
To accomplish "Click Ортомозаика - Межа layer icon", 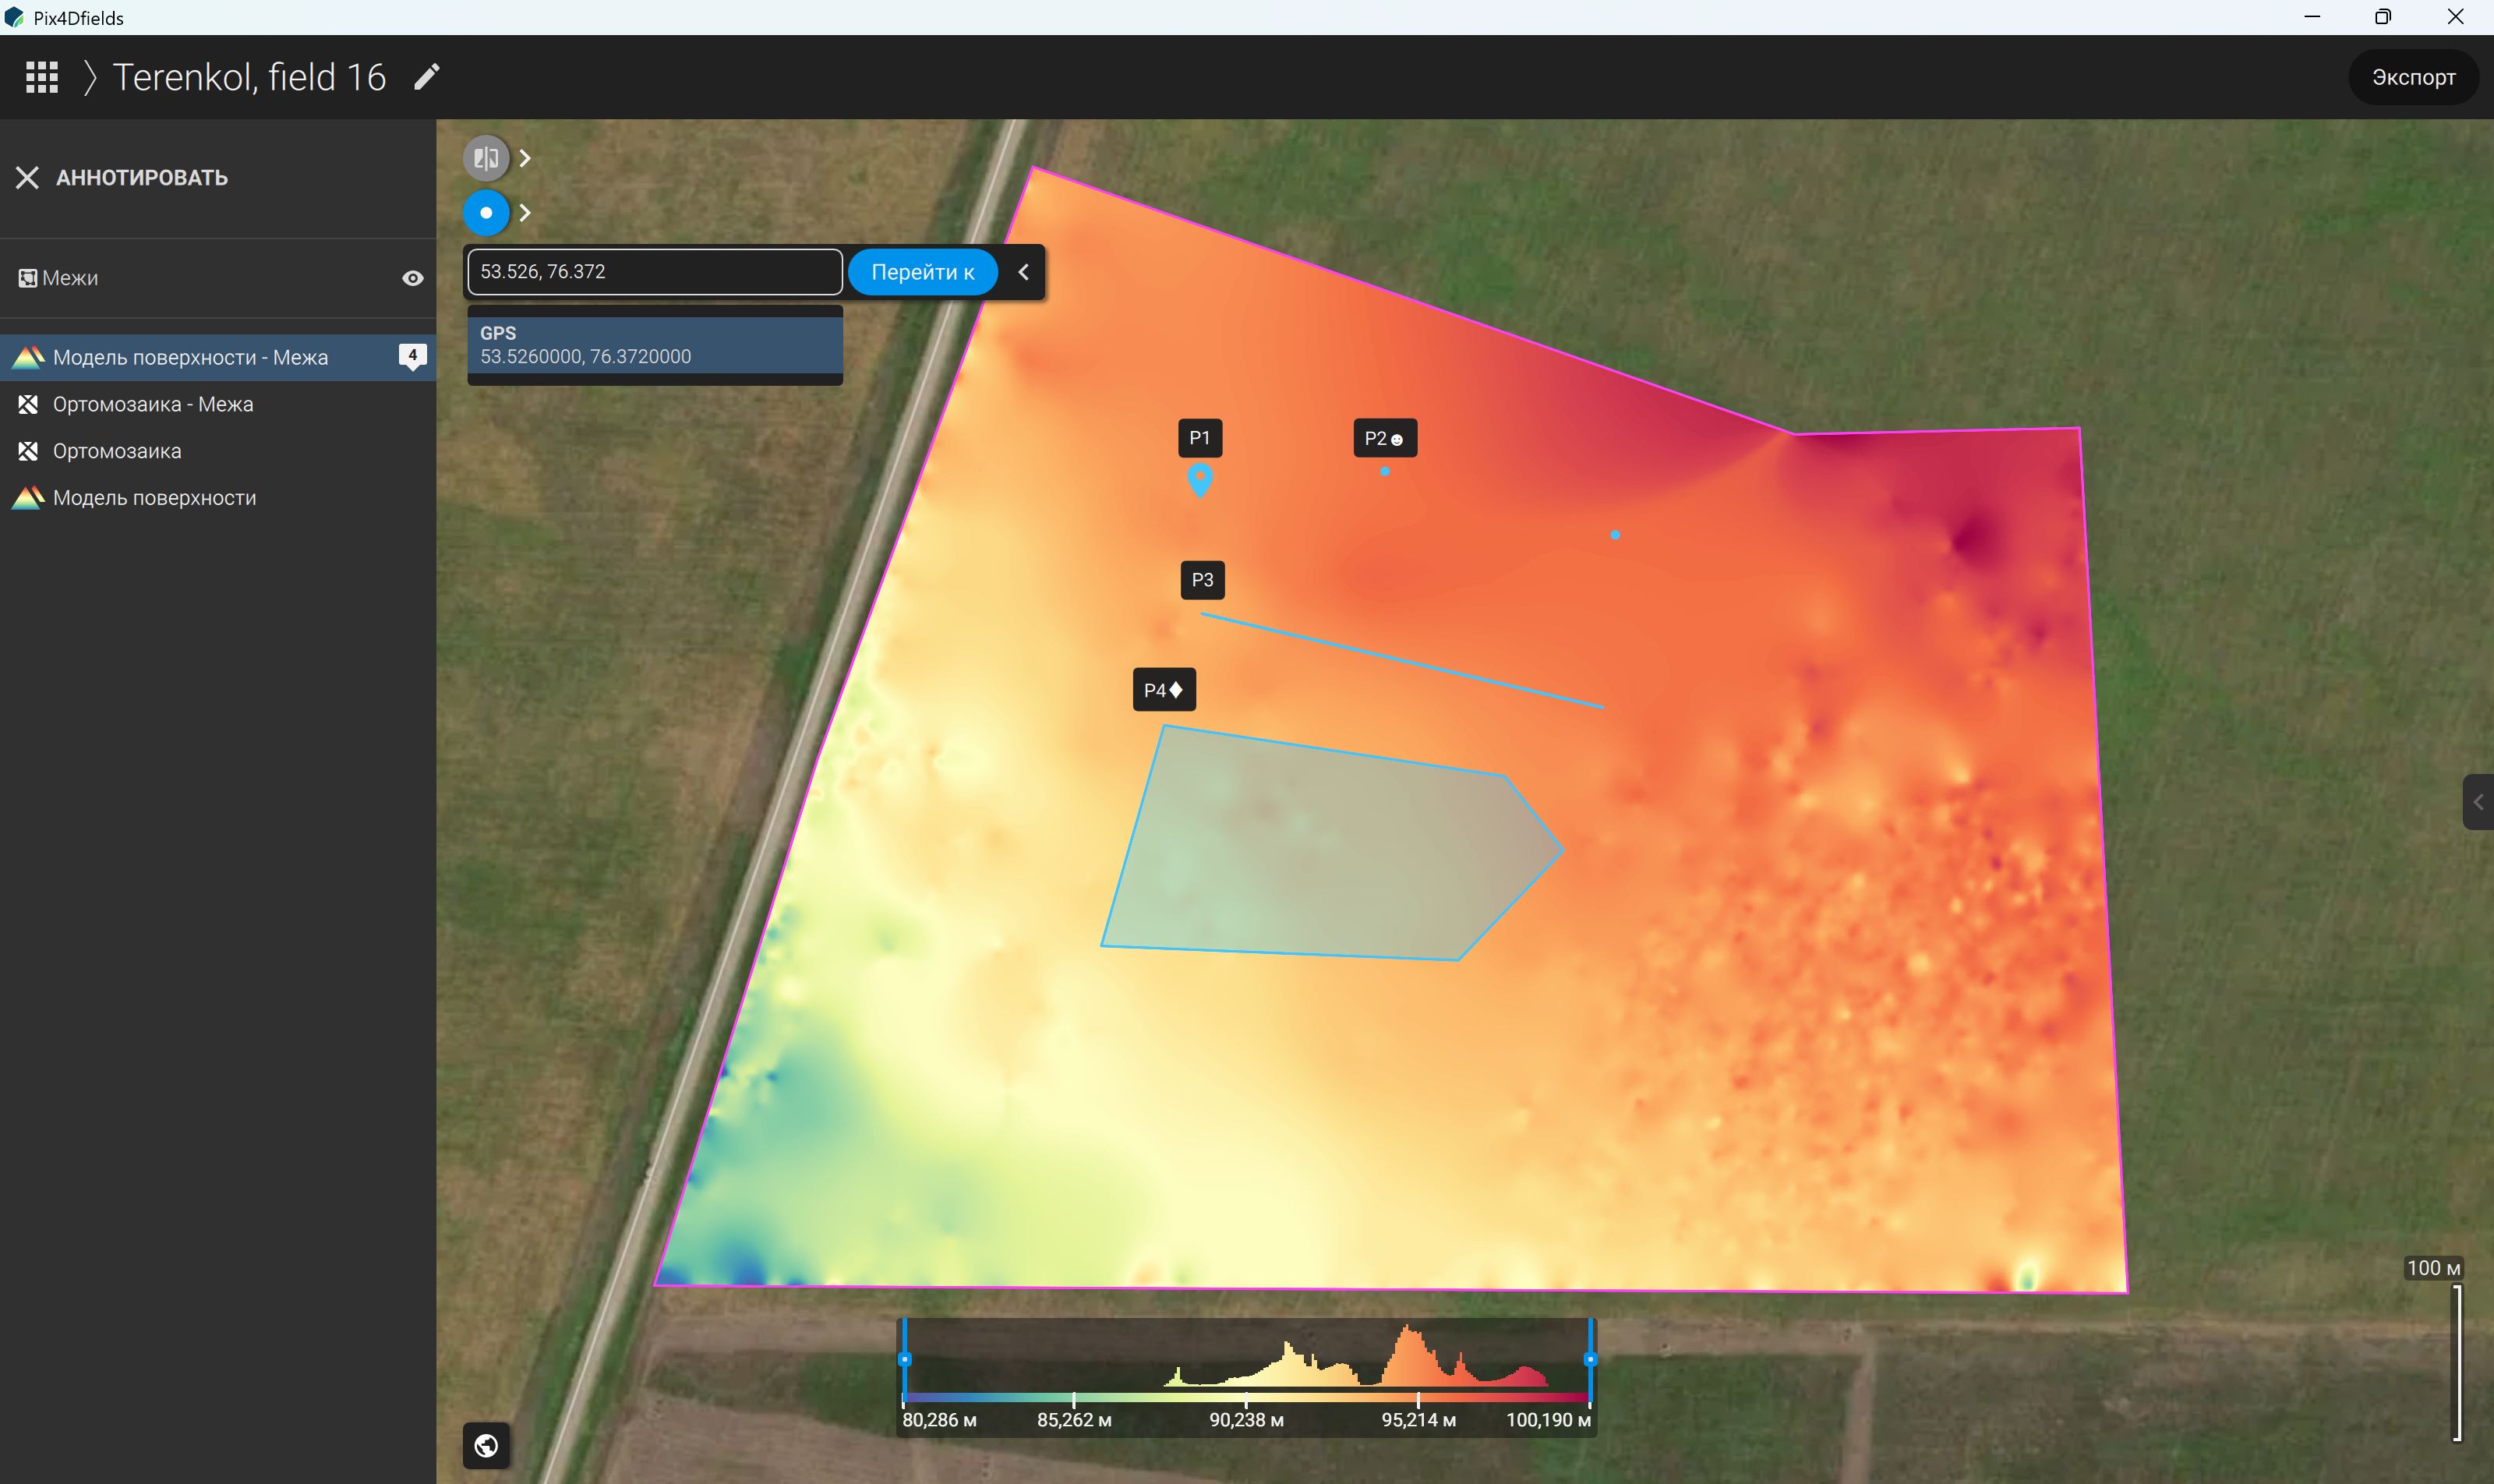I will coord(28,404).
